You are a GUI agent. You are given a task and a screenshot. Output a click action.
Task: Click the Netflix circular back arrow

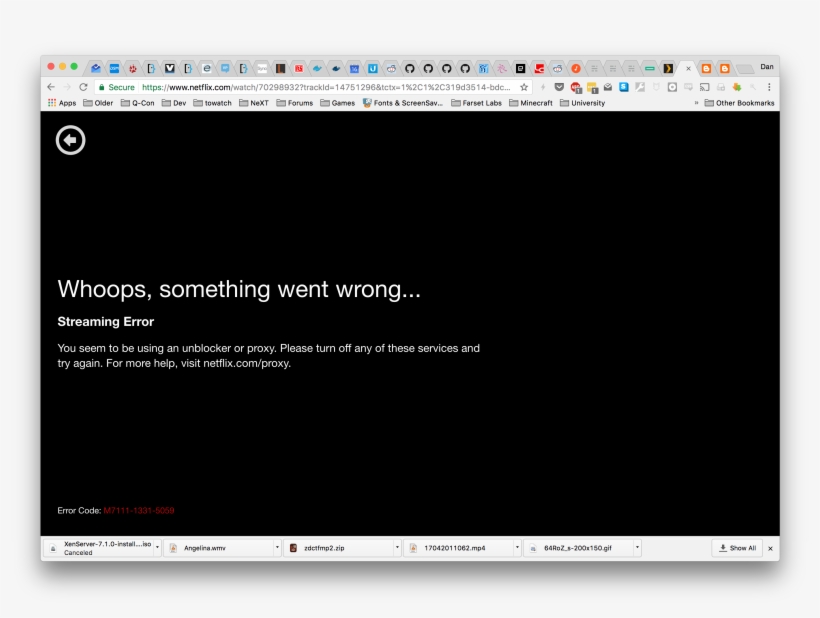71,140
